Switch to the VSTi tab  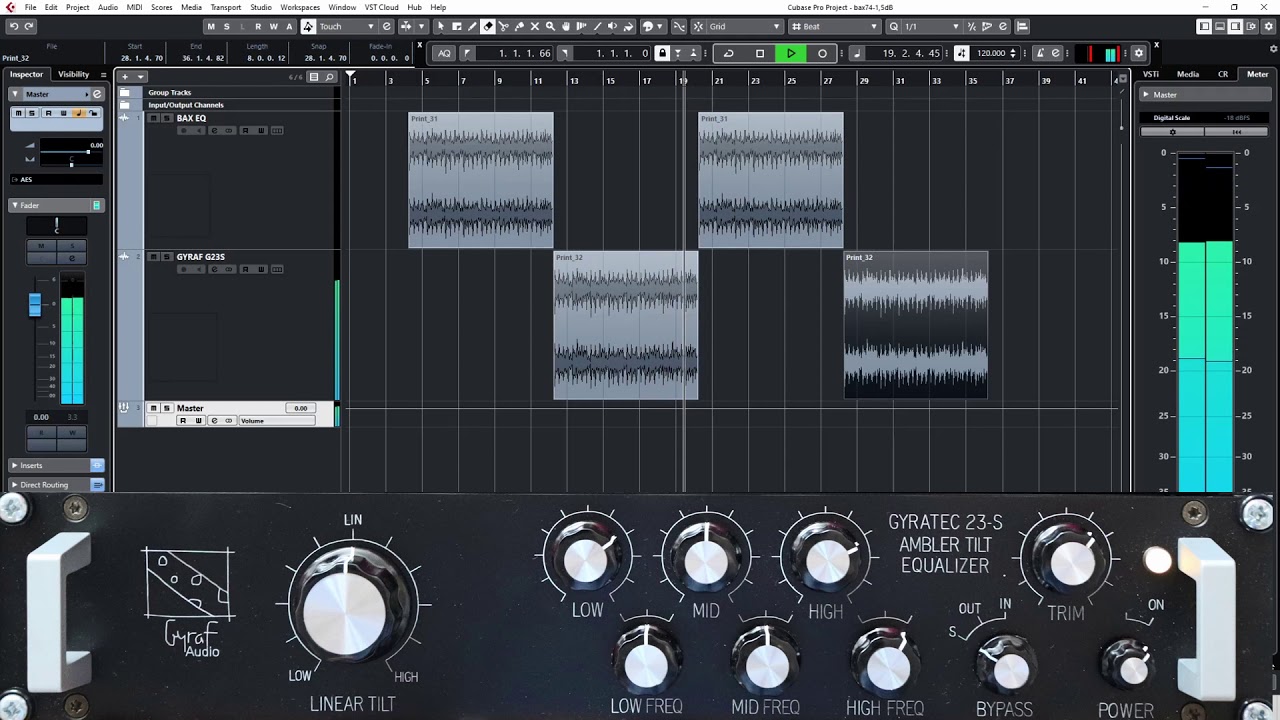click(x=1151, y=74)
